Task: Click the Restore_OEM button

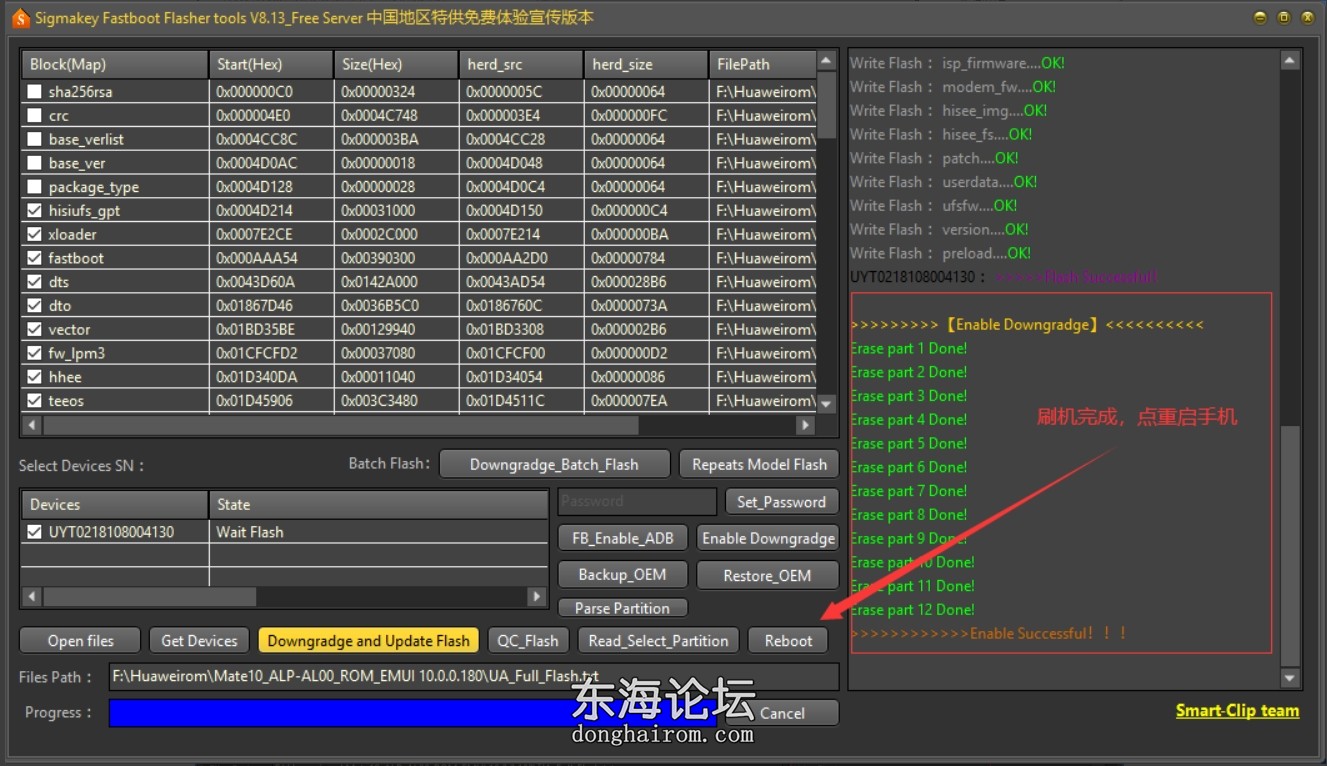Action: [x=767, y=575]
